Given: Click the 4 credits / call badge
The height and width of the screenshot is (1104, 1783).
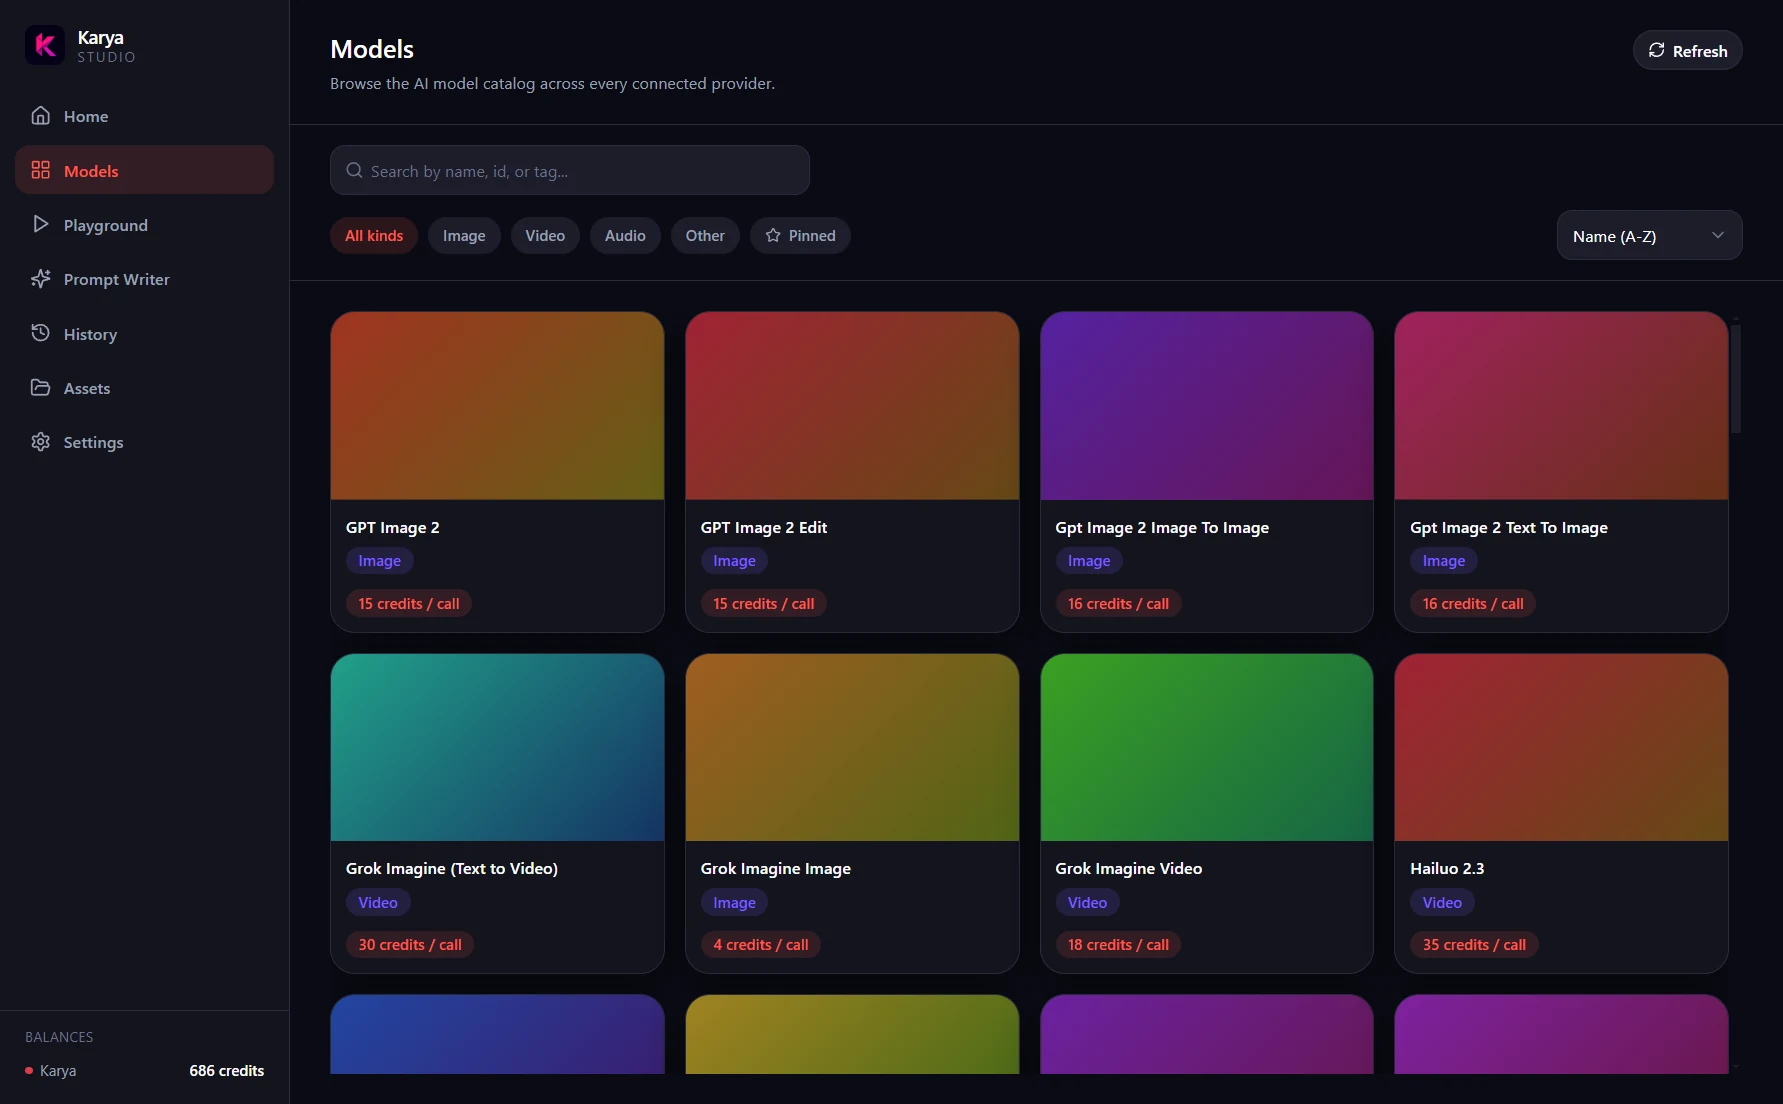Looking at the screenshot, I should click(x=761, y=944).
